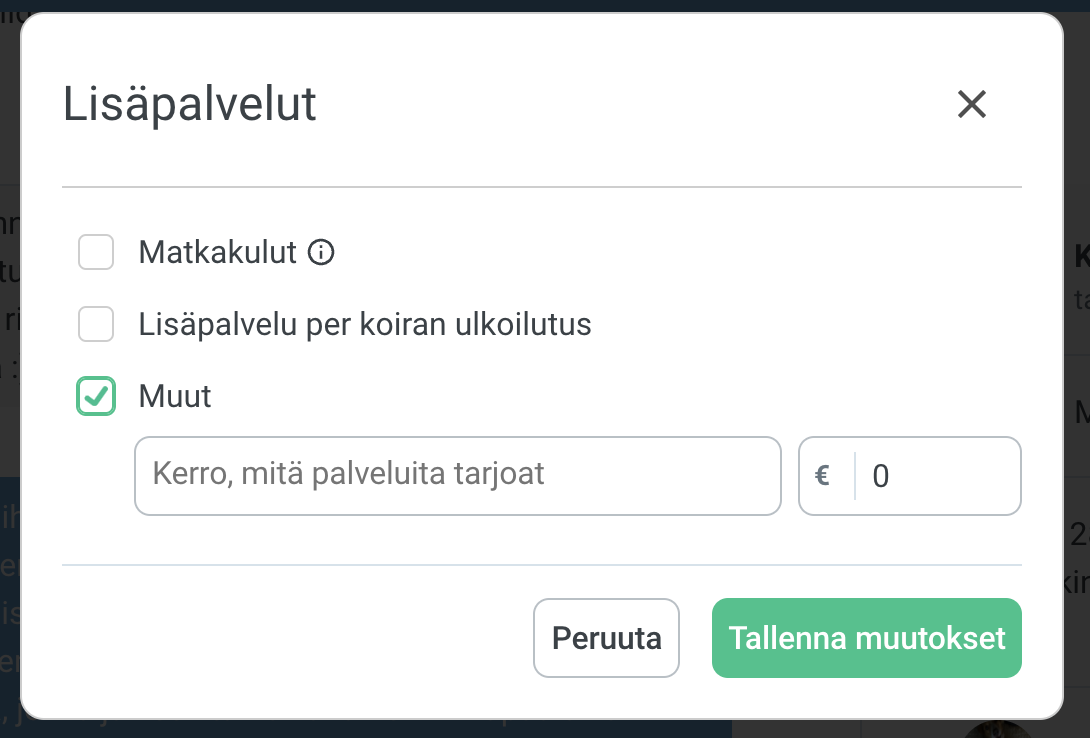Focus the 'Kerro, mitä palveluita tarjoat' field

458,476
